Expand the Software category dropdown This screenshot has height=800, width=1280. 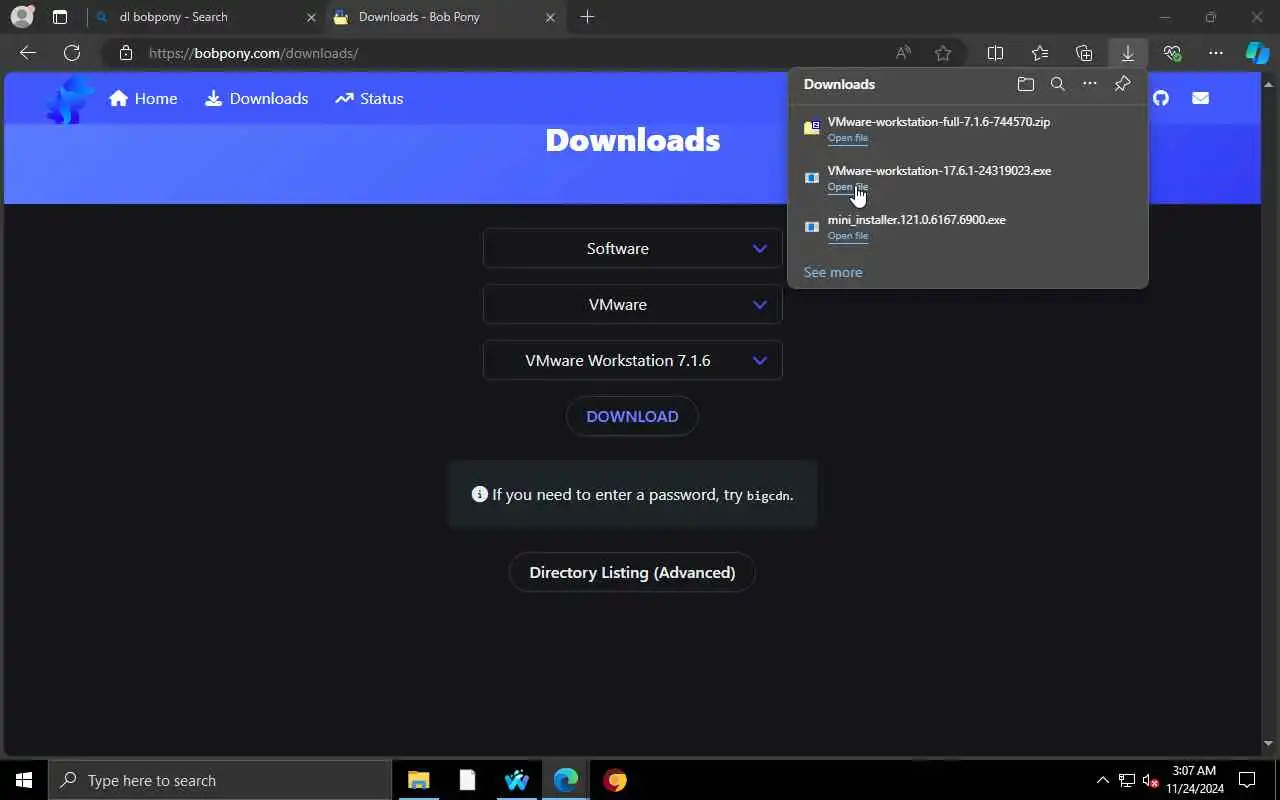[x=632, y=248]
